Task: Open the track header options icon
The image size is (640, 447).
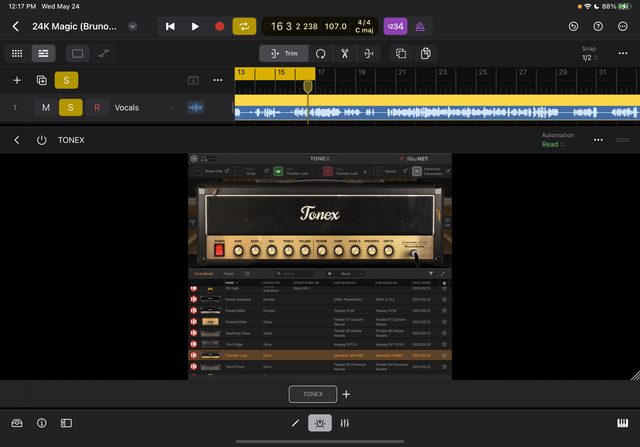Action: tap(193, 80)
